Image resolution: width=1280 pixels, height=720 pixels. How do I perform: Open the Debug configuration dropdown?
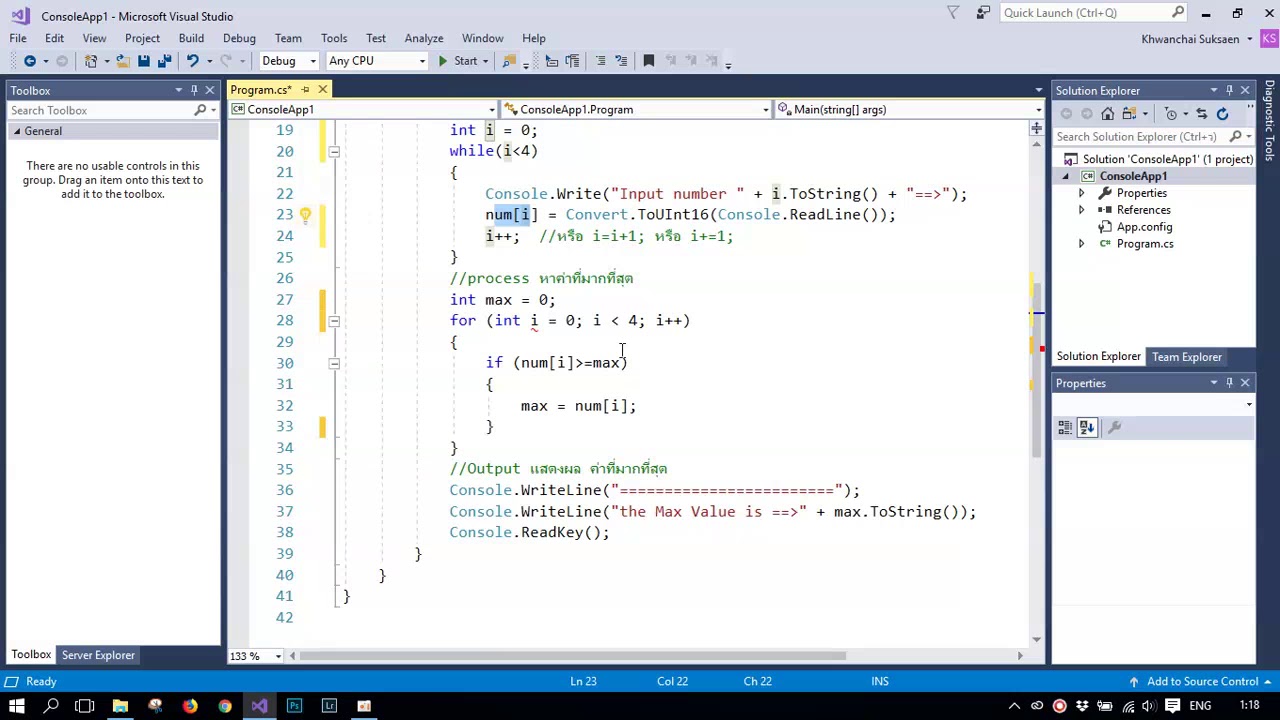[x=289, y=61]
